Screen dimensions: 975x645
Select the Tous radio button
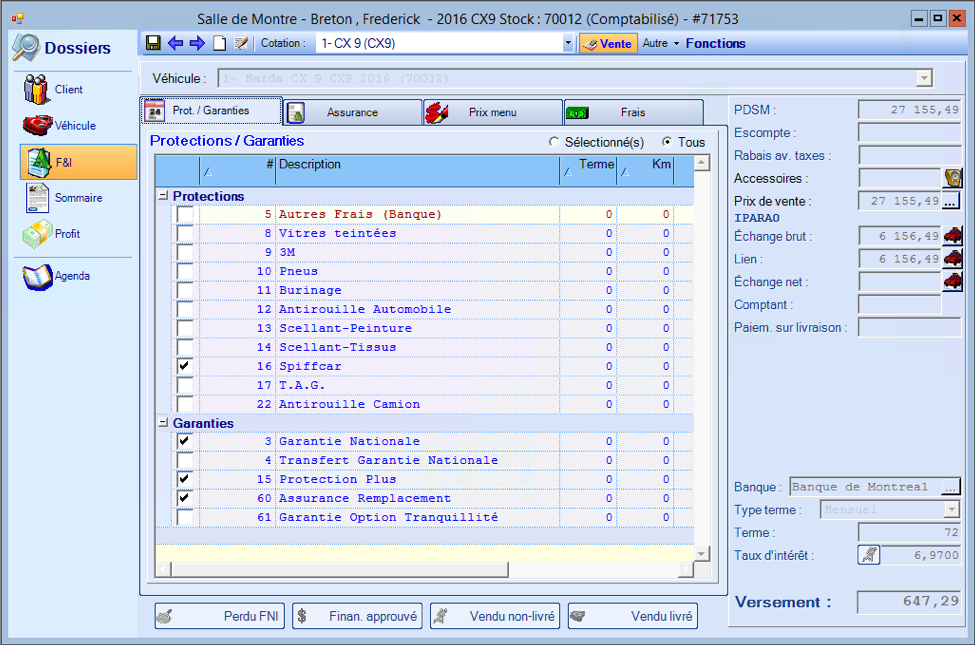pos(667,142)
